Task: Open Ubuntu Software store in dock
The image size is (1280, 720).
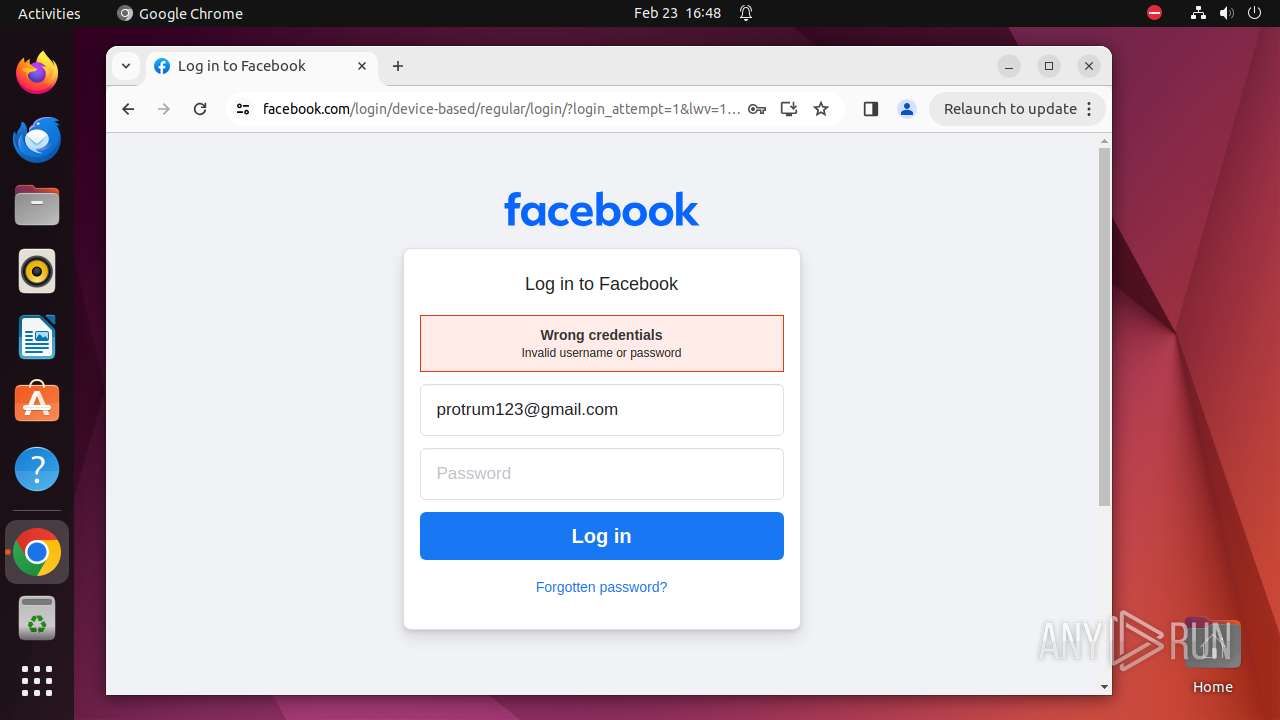Action: [x=37, y=403]
